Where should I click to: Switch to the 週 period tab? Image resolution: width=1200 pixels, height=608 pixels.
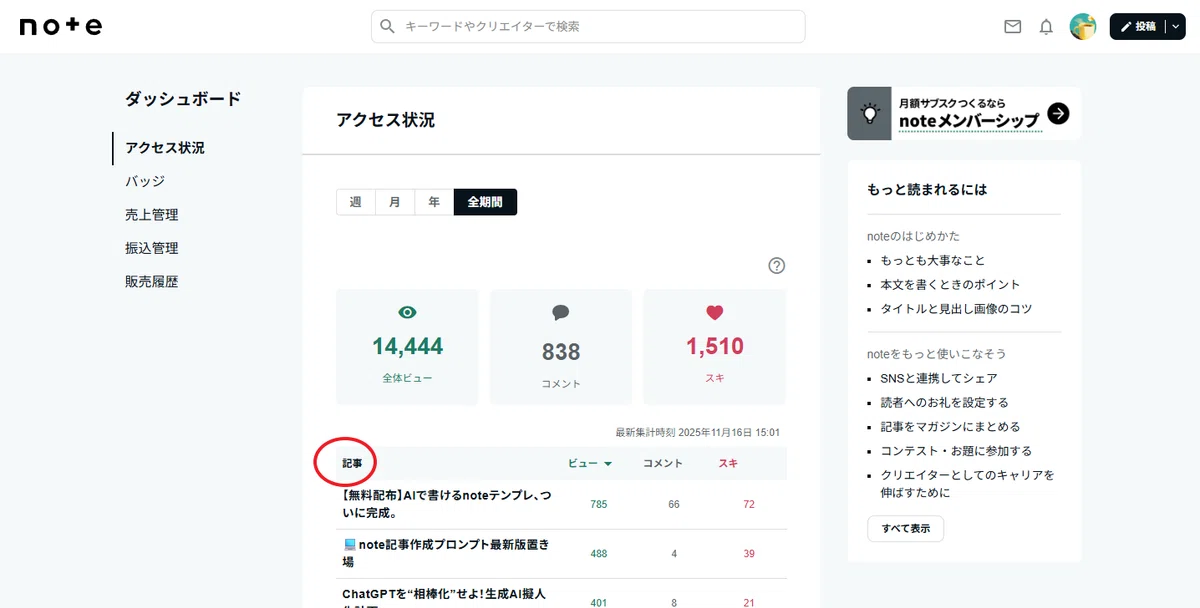[x=355, y=202]
